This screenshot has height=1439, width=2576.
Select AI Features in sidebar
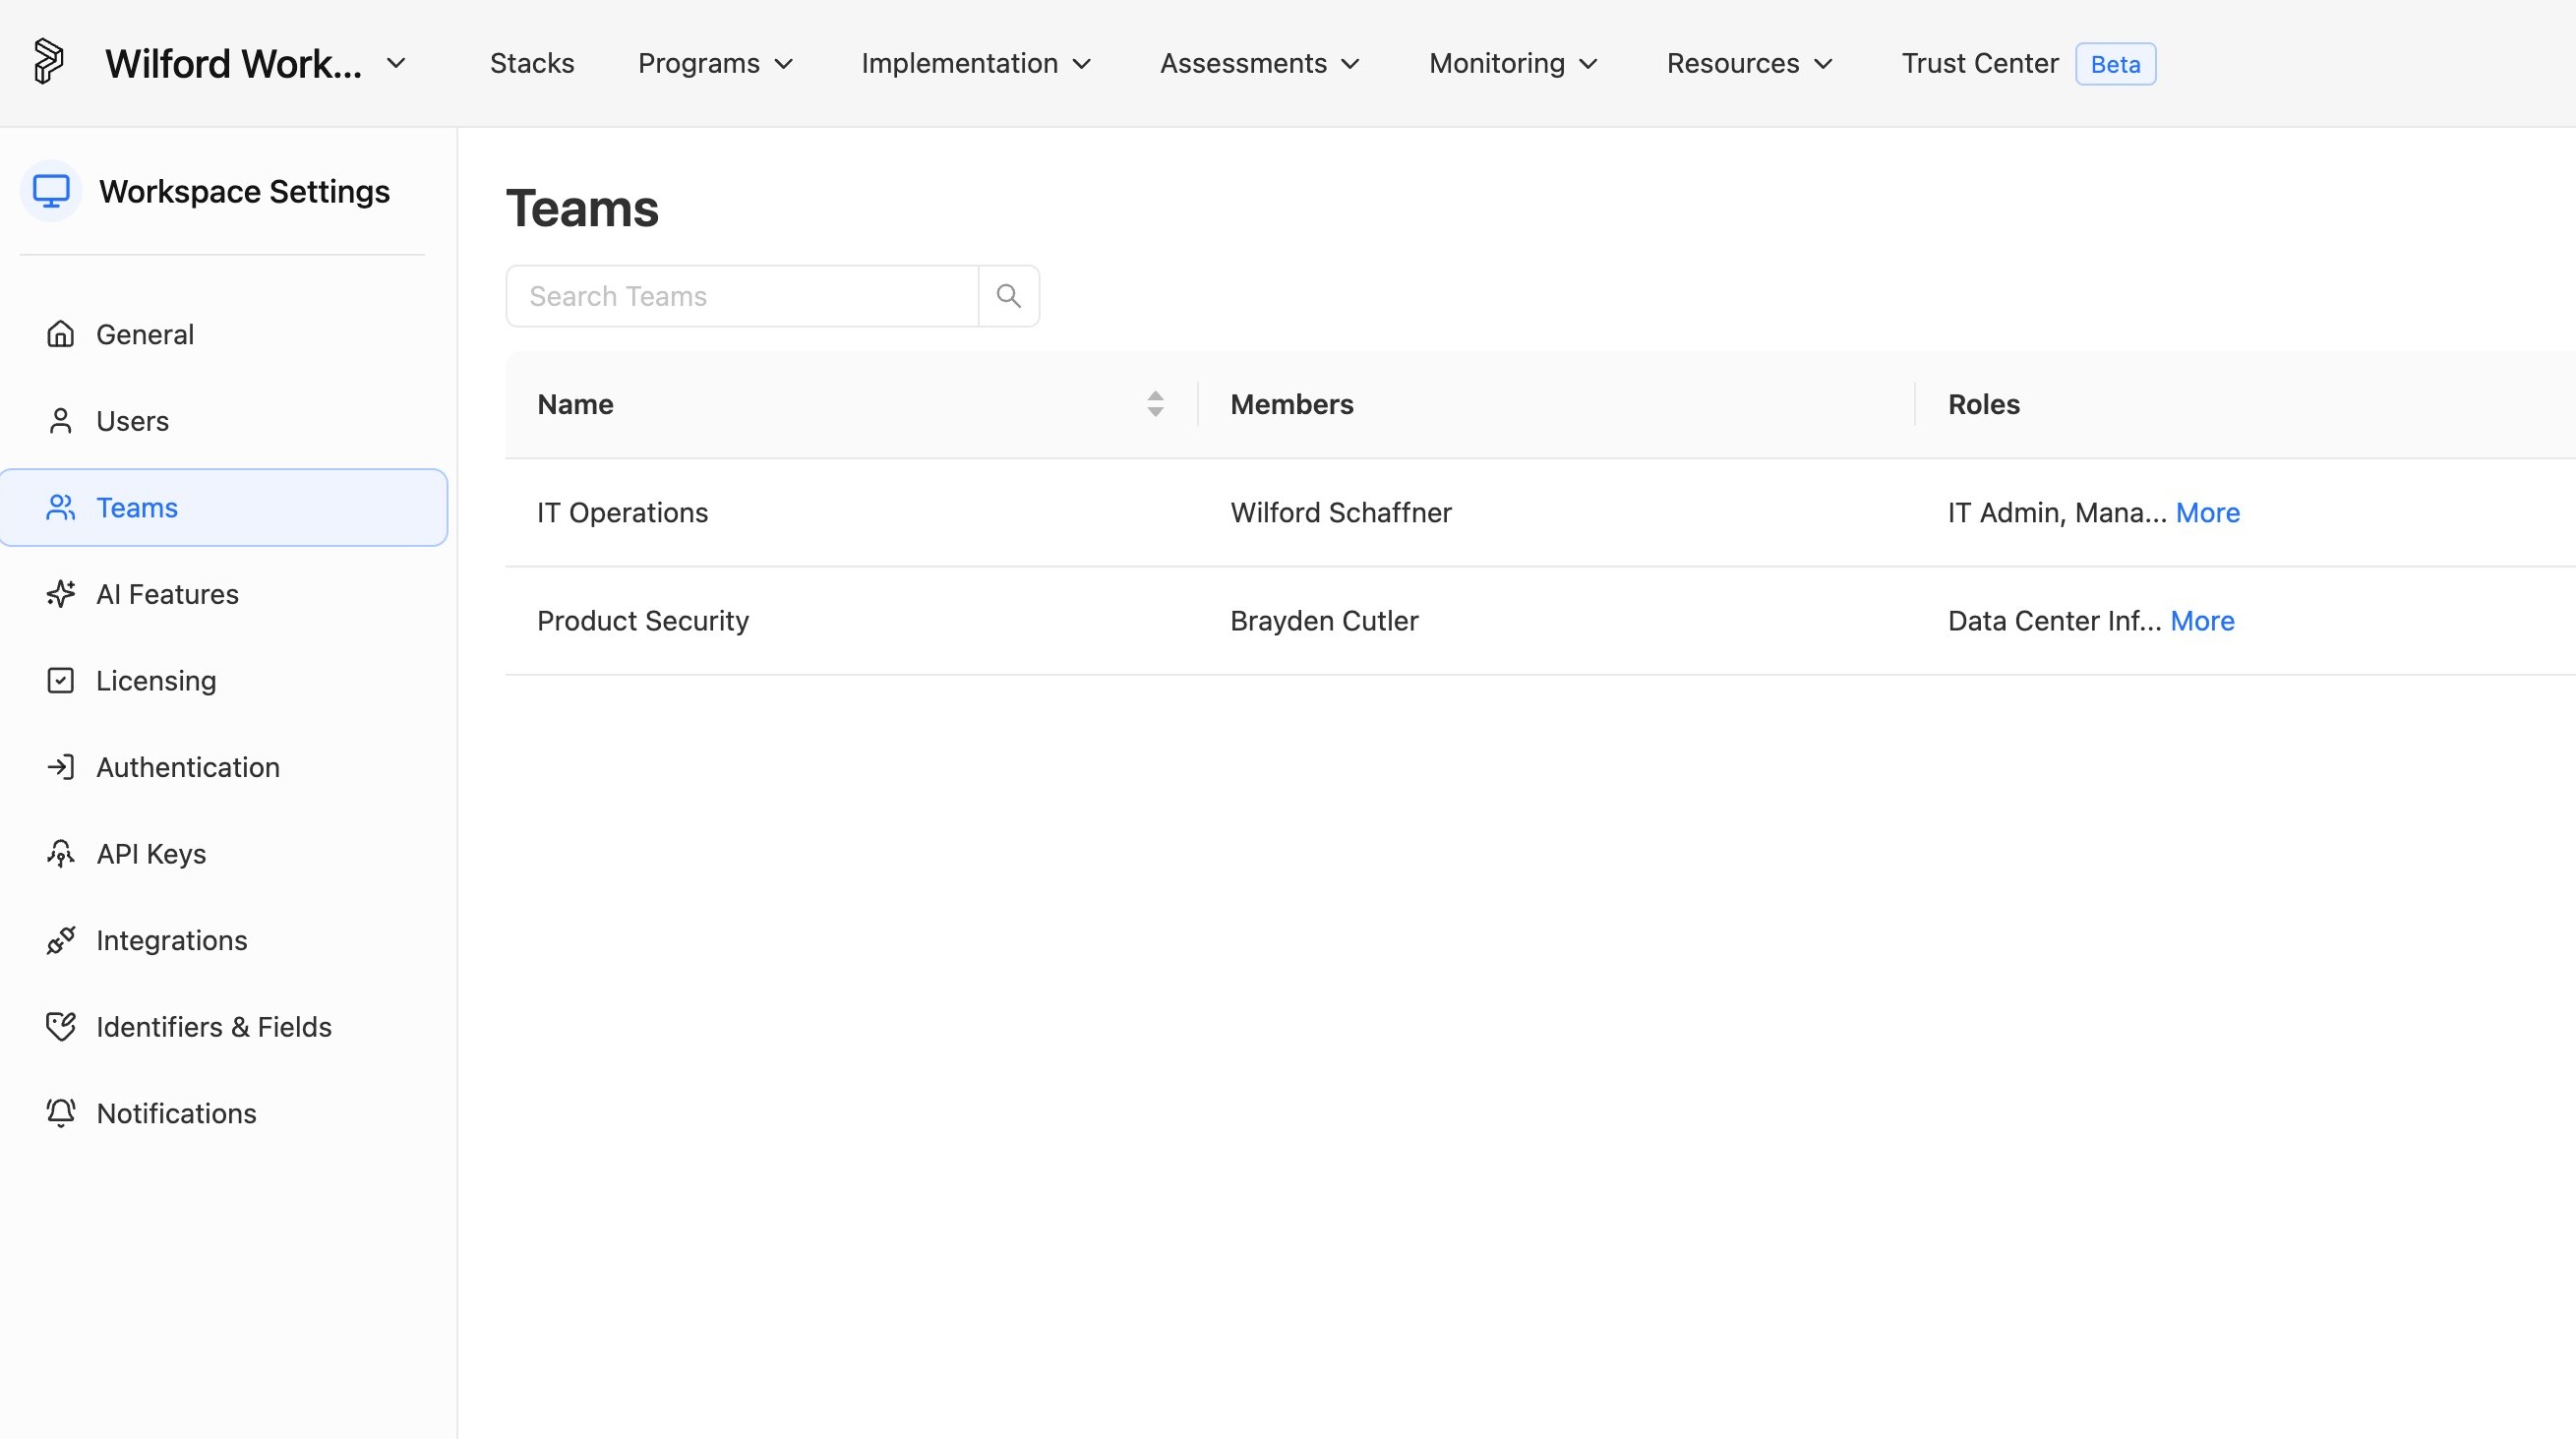(224, 594)
